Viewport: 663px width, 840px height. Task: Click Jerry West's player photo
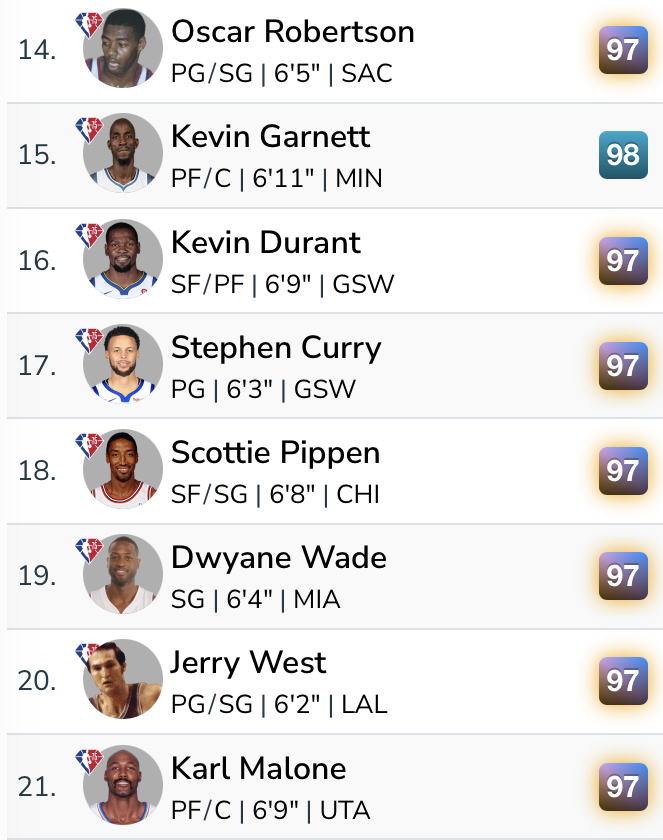123,679
